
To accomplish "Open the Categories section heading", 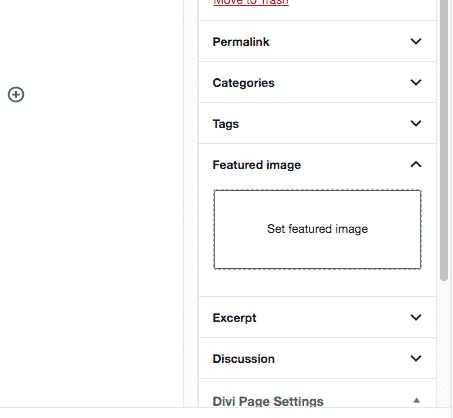I will coord(243,83).
